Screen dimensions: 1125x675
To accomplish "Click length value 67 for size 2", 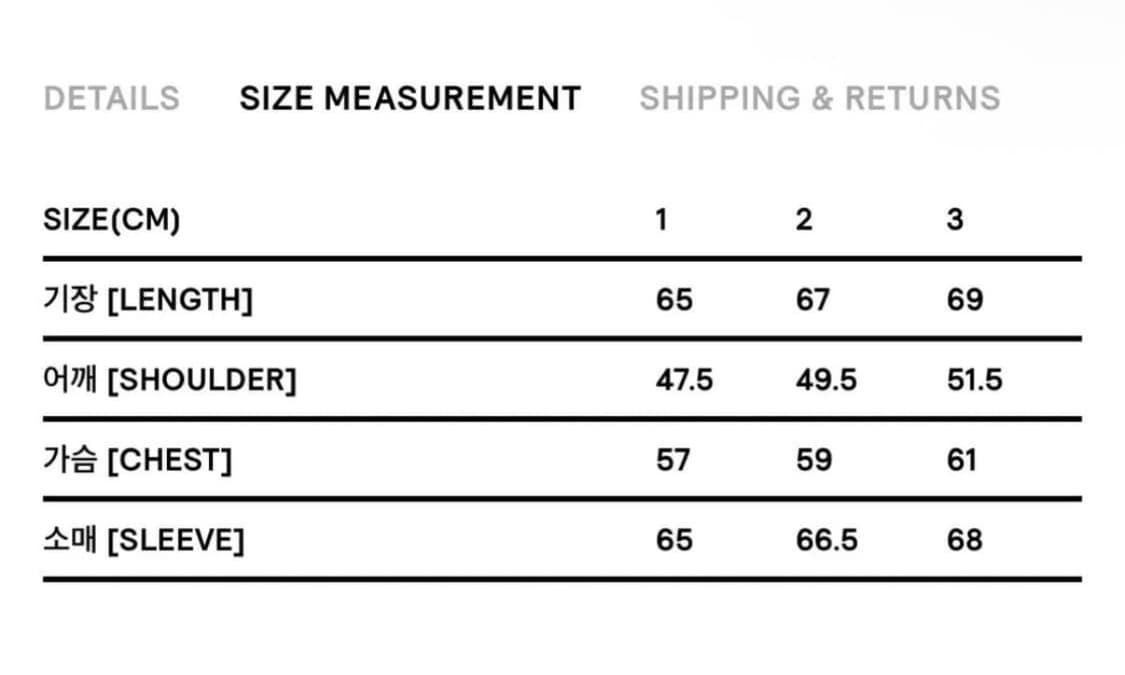I will 813,300.
